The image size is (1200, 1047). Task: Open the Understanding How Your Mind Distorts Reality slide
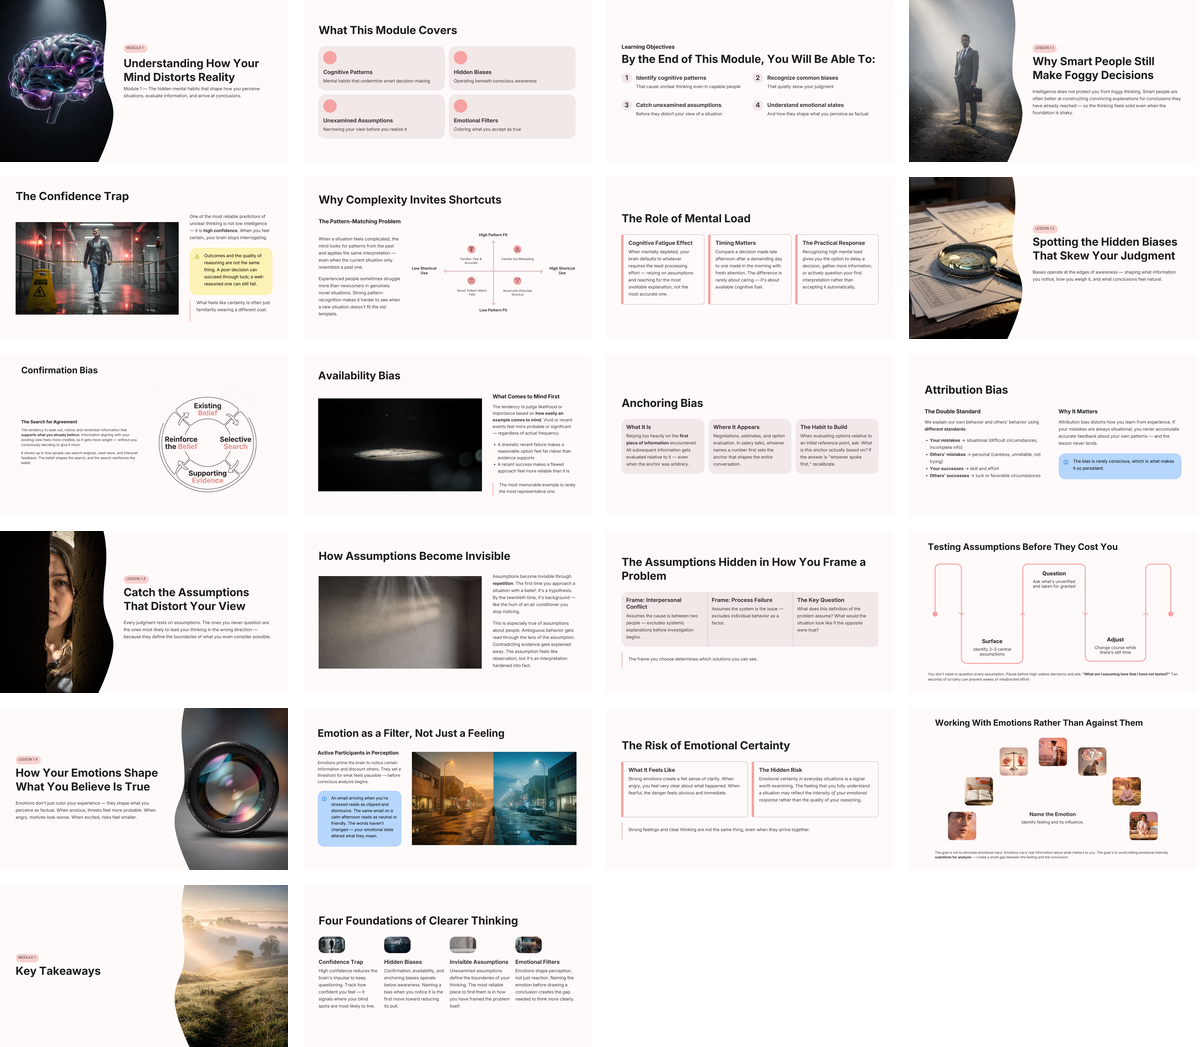[x=144, y=81]
